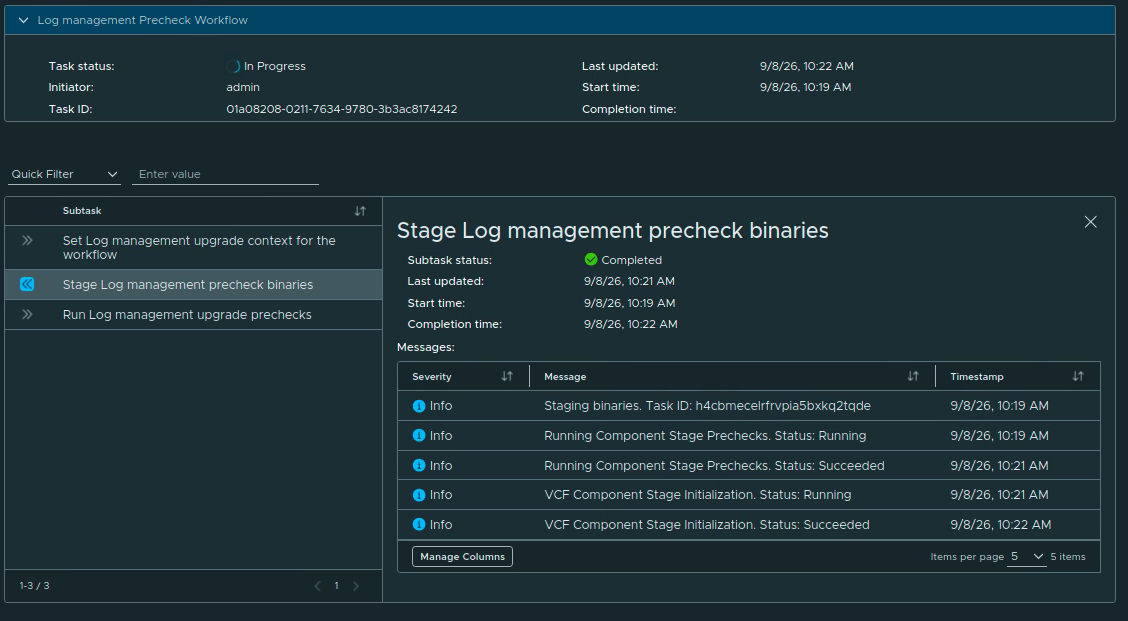Select message VCF Component Stage Initialization Status Running
Viewport: 1128px width, 621px height.
(698, 495)
